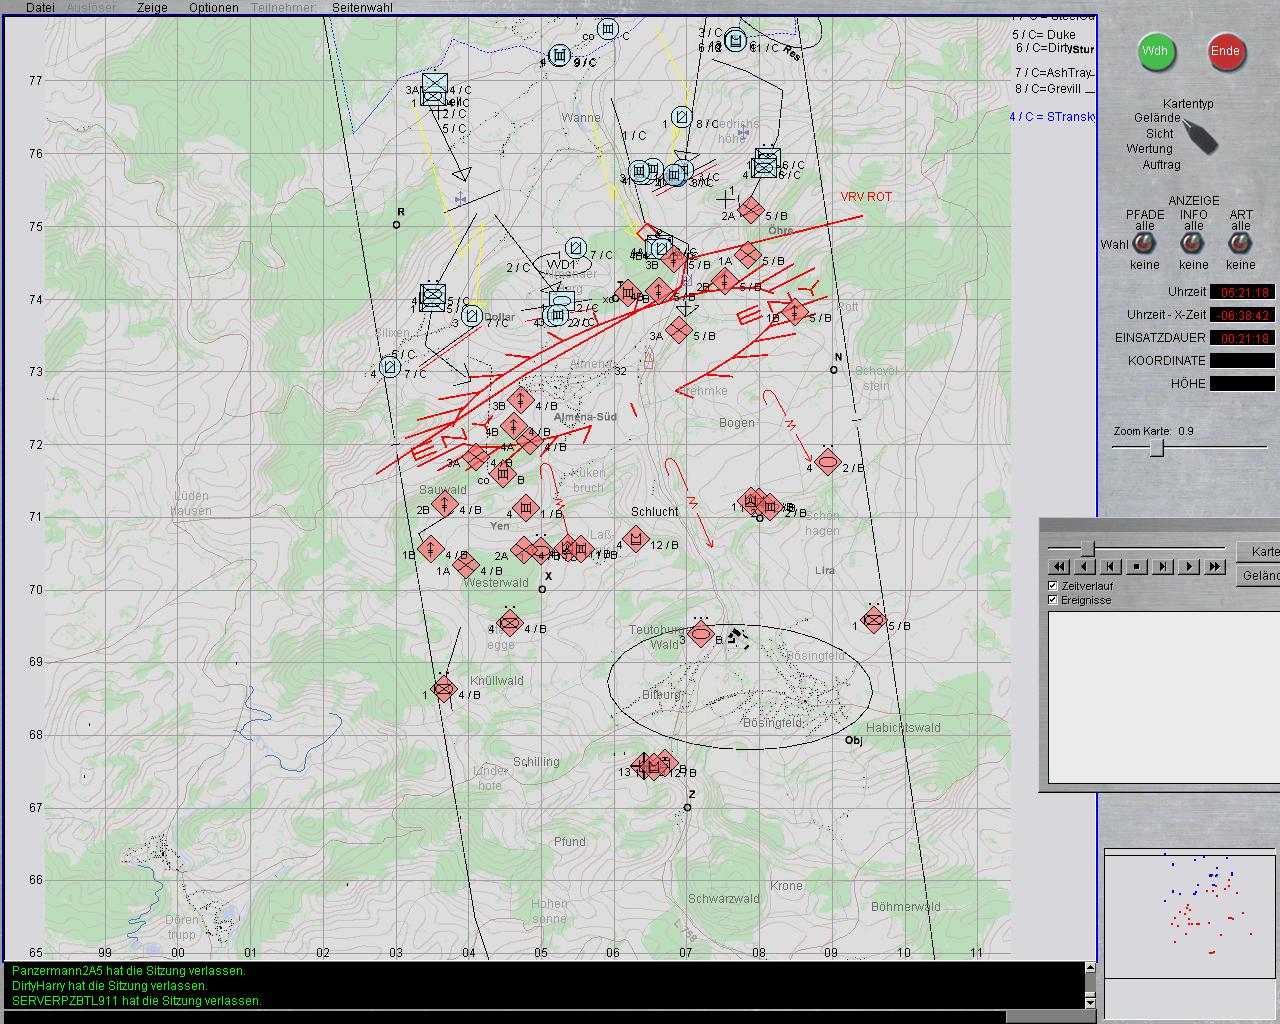Flip the INFO display toggle switch
Viewport: 1280px width, 1024px height.
click(x=1193, y=245)
